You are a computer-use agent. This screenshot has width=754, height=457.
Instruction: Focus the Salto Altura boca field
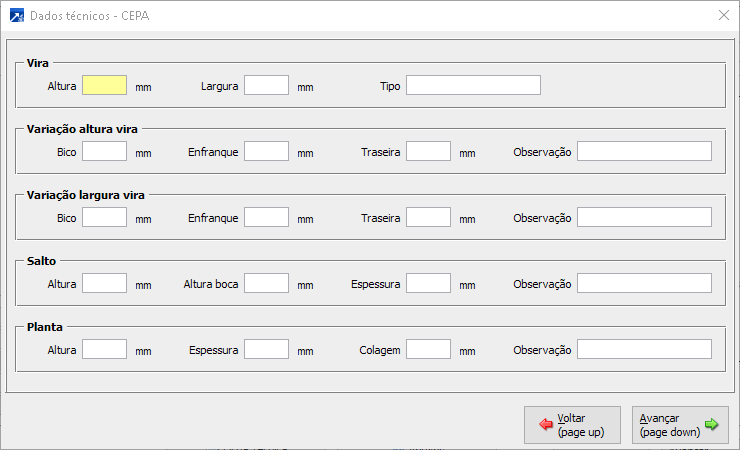[266, 284]
